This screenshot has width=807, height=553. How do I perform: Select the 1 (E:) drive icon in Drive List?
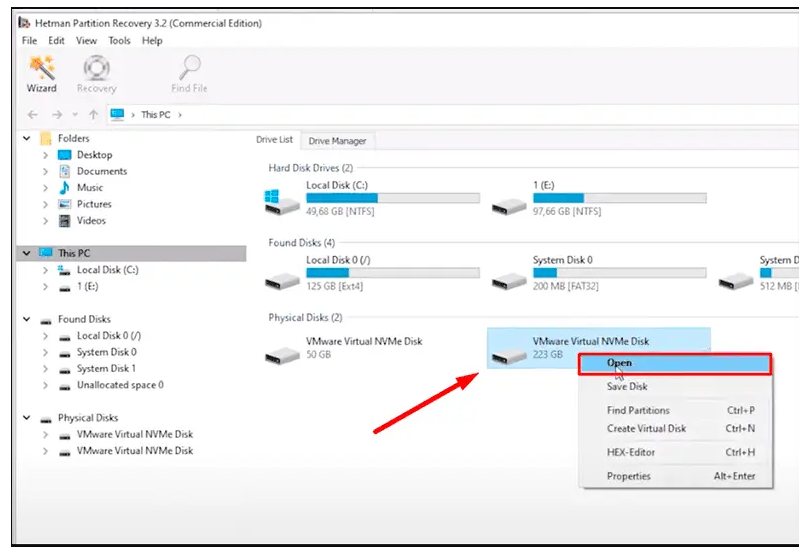pos(508,206)
